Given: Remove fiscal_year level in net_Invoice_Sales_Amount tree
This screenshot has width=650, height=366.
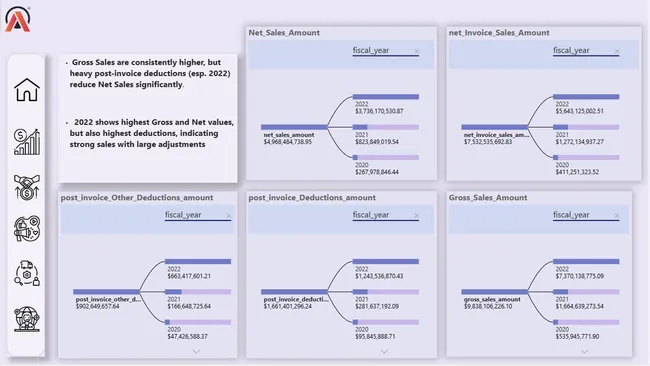Looking at the screenshot, I should 617,51.
